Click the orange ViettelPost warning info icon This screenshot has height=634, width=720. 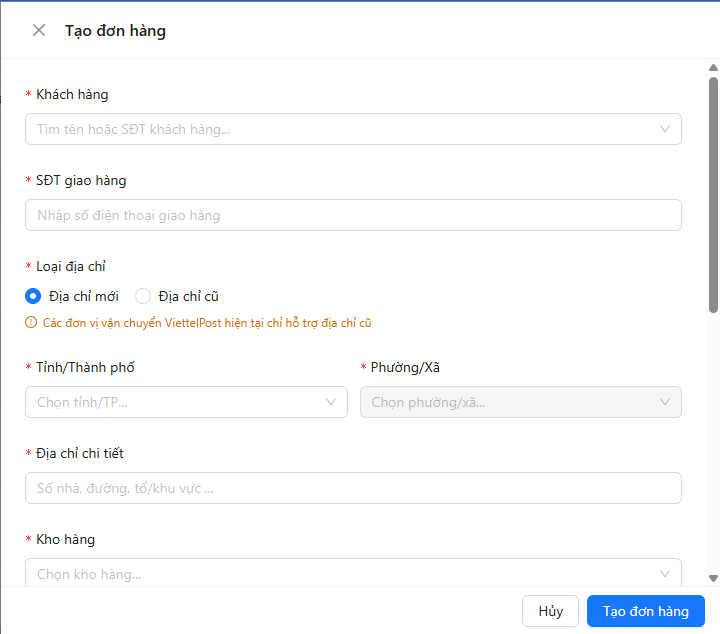tap(31, 322)
